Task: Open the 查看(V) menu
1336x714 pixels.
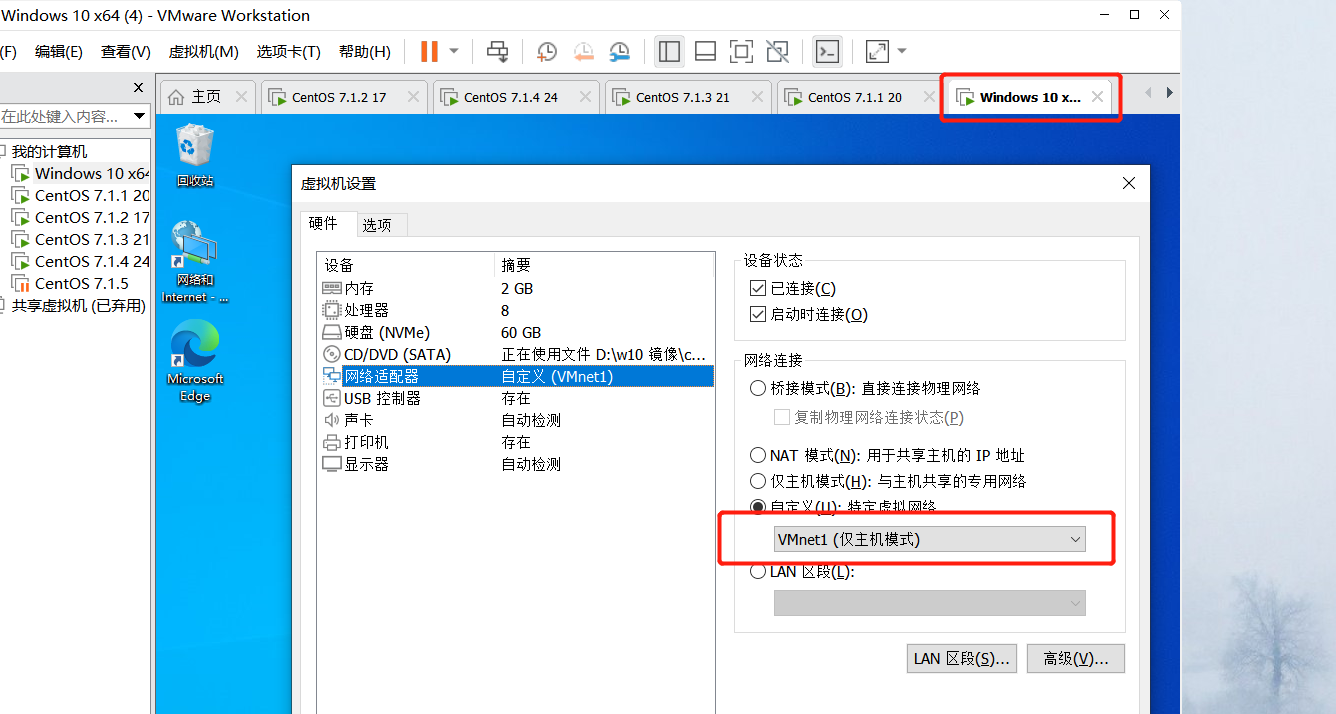Action: 126,51
